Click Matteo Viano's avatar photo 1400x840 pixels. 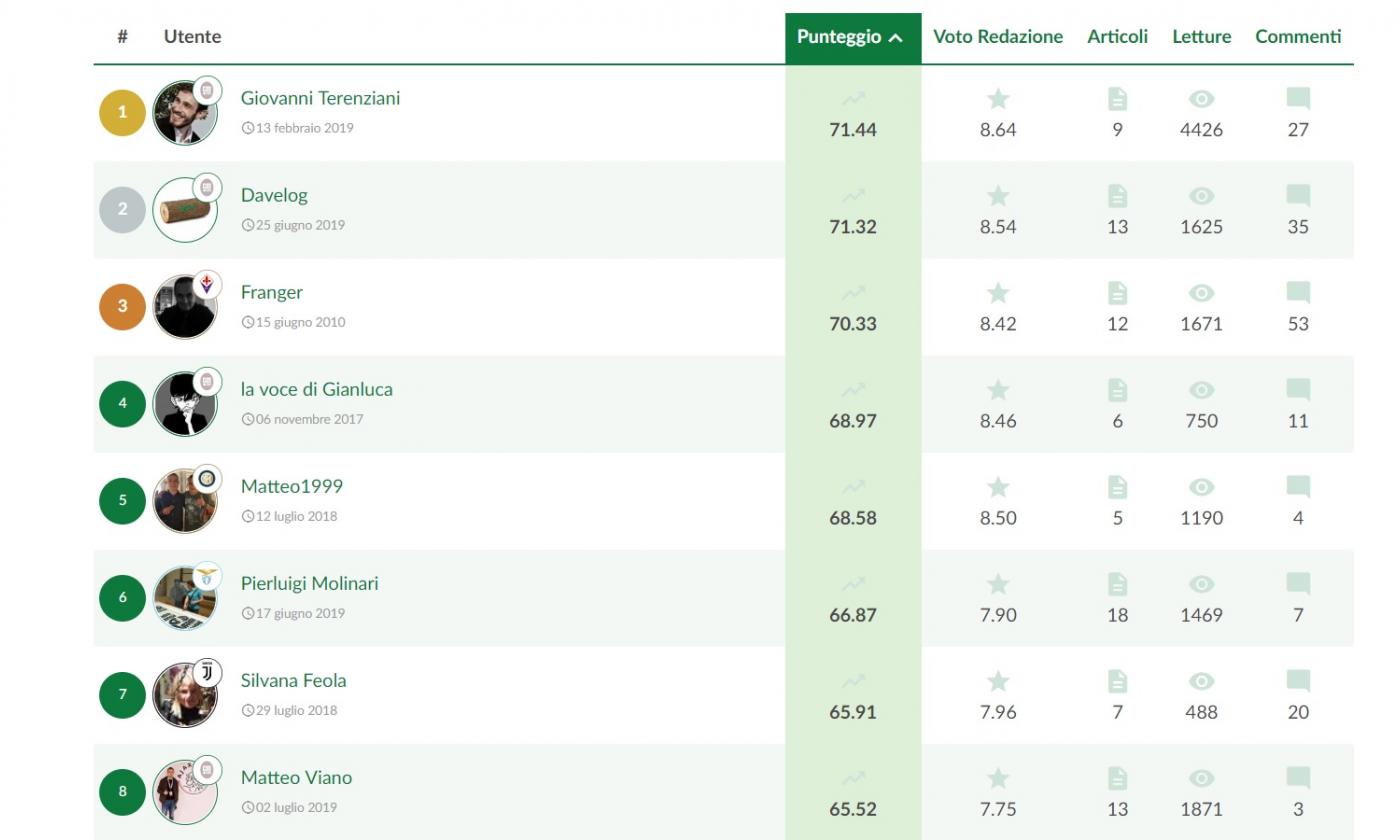tap(185, 792)
